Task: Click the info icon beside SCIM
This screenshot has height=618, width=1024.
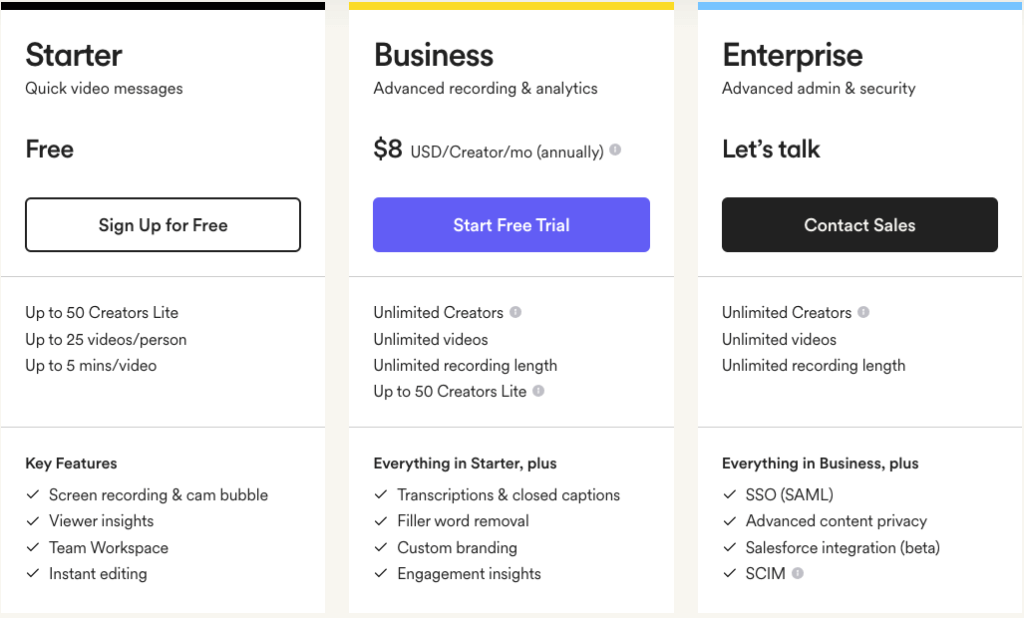Action: [797, 573]
